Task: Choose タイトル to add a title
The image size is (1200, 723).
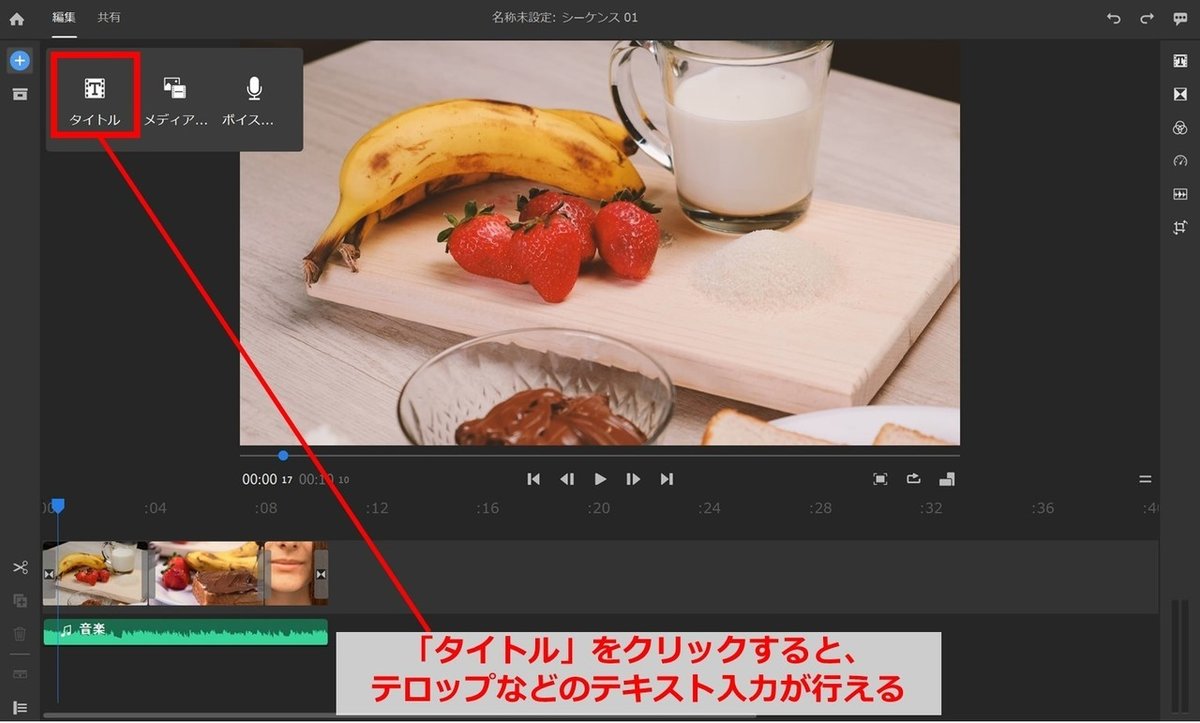Action: click(95, 99)
